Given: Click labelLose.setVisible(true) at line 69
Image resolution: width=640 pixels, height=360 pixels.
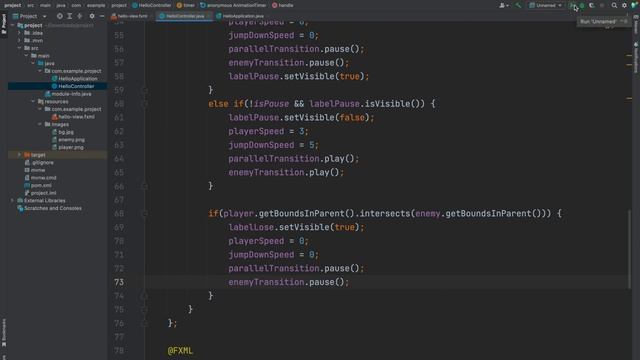Looking at the screenshot, I should [296, 227].
